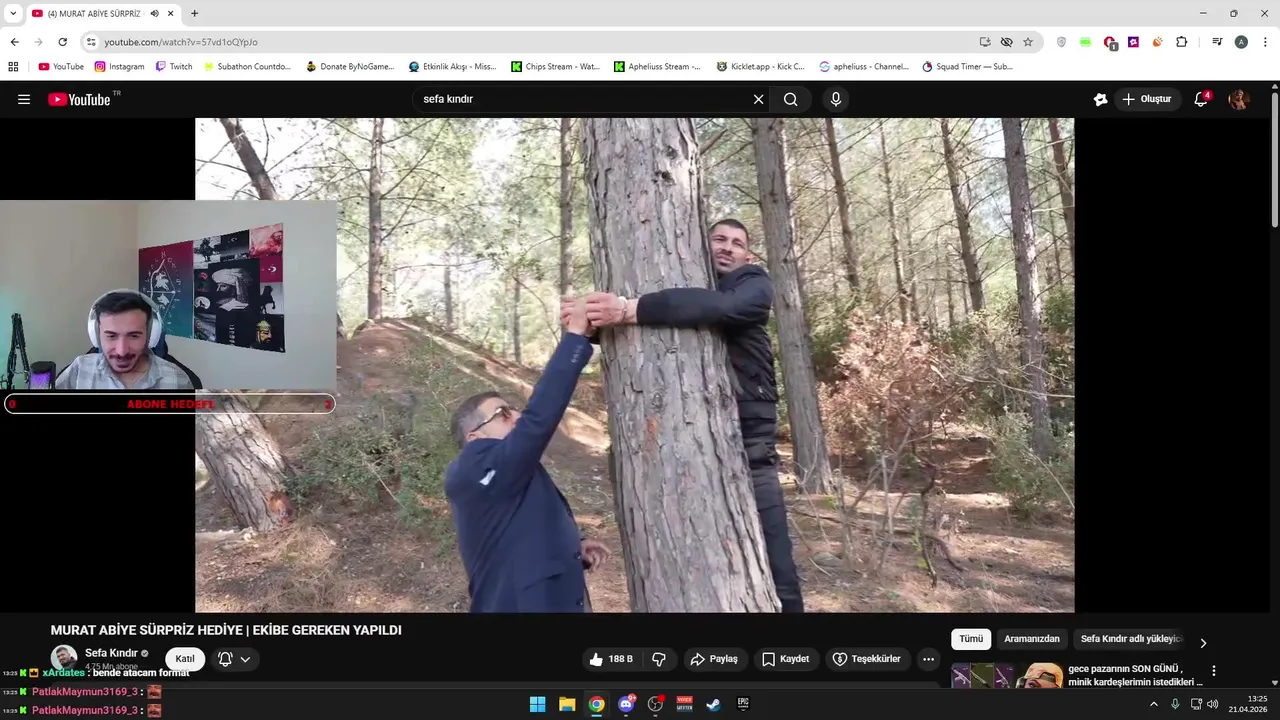
Task: Start voice search with the microphone icon
Action: [x=836, y=99]
